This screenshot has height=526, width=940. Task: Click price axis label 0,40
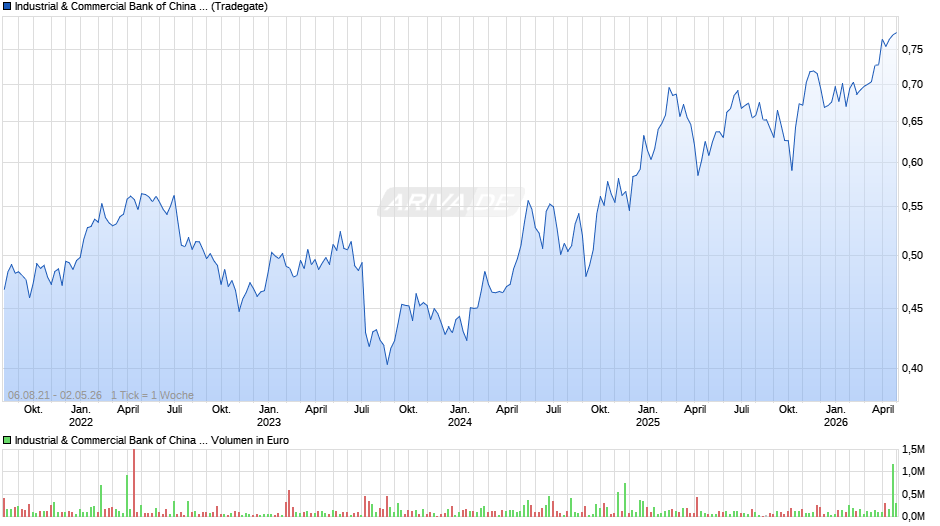click(912, 368)
